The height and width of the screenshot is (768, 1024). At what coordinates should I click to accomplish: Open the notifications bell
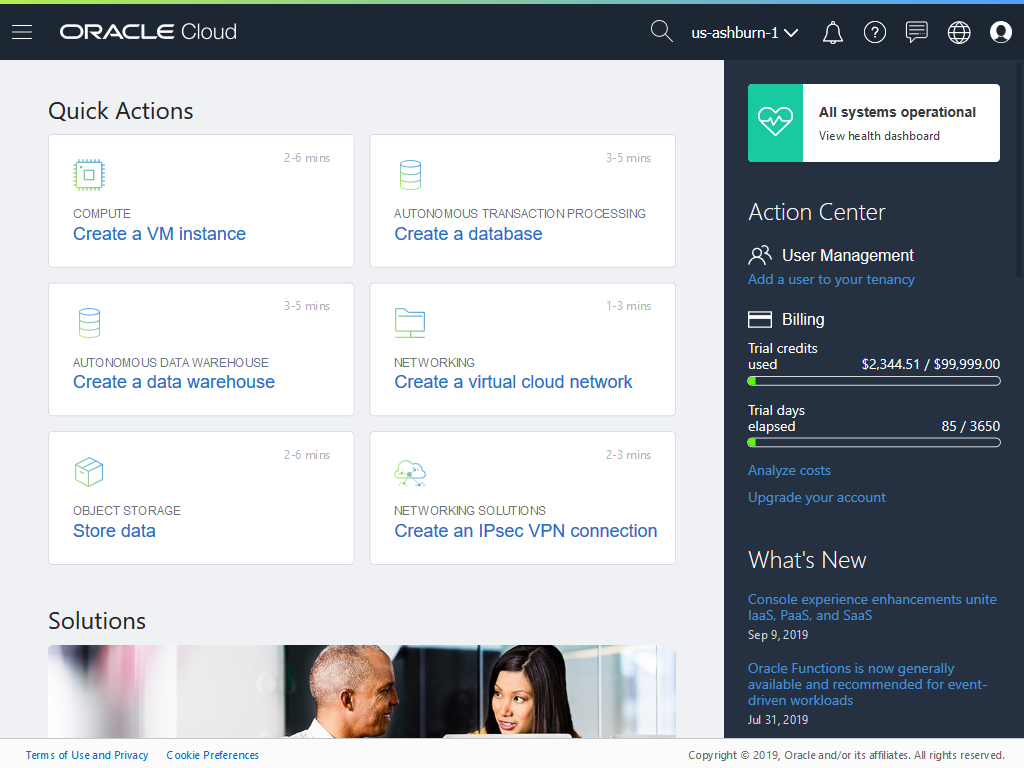[x=832, y=33]
